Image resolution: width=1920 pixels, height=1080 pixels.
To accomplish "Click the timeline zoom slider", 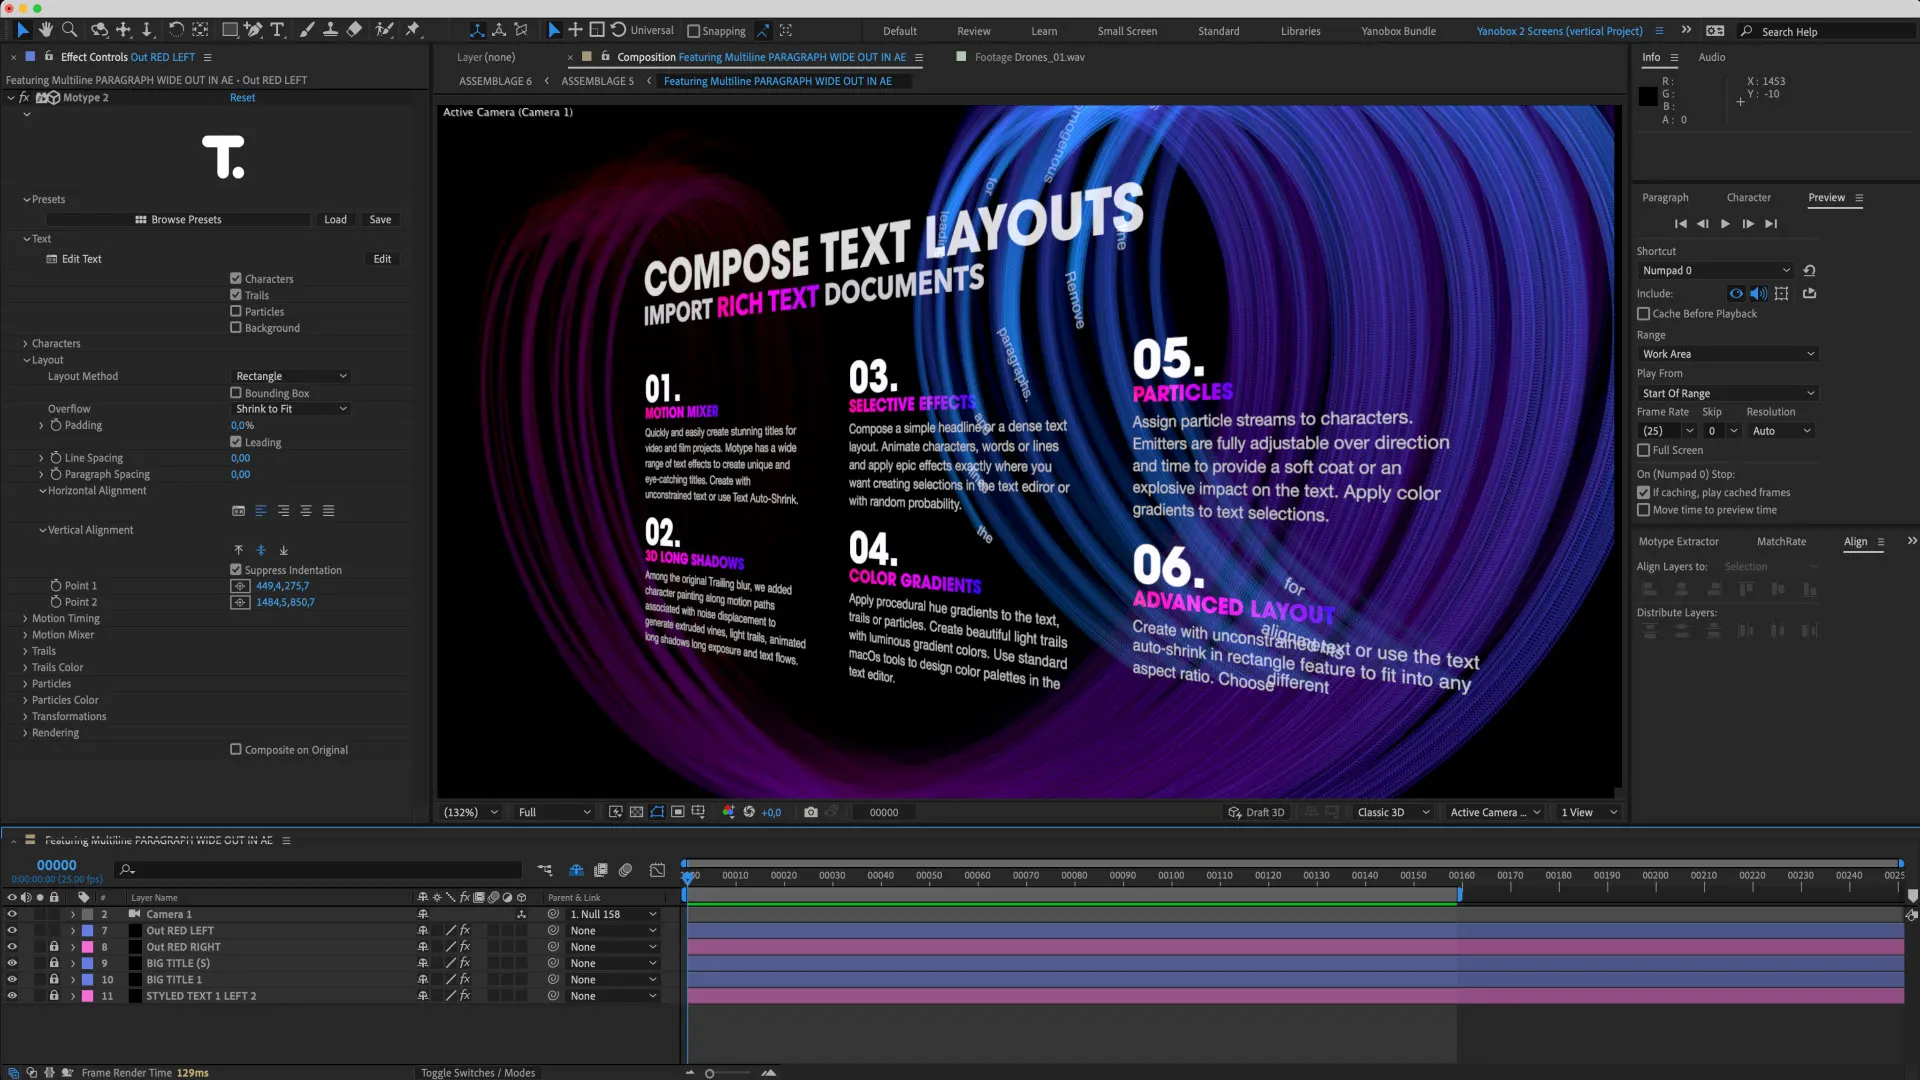I will point(710,1073).
